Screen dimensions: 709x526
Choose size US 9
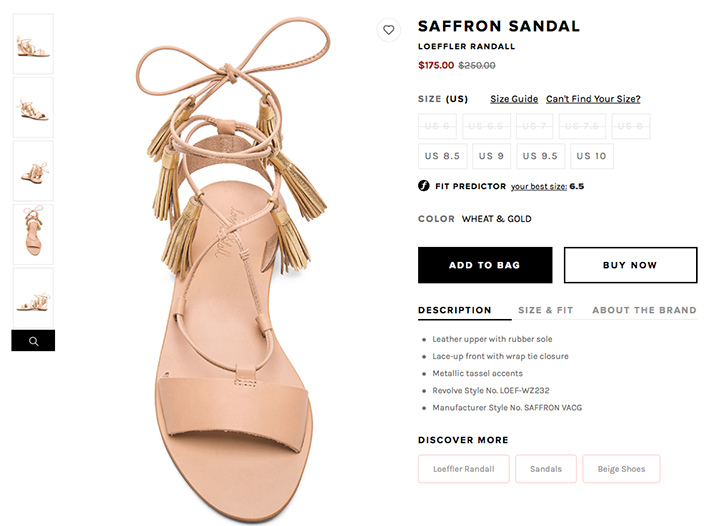click(x=492, y=156)
